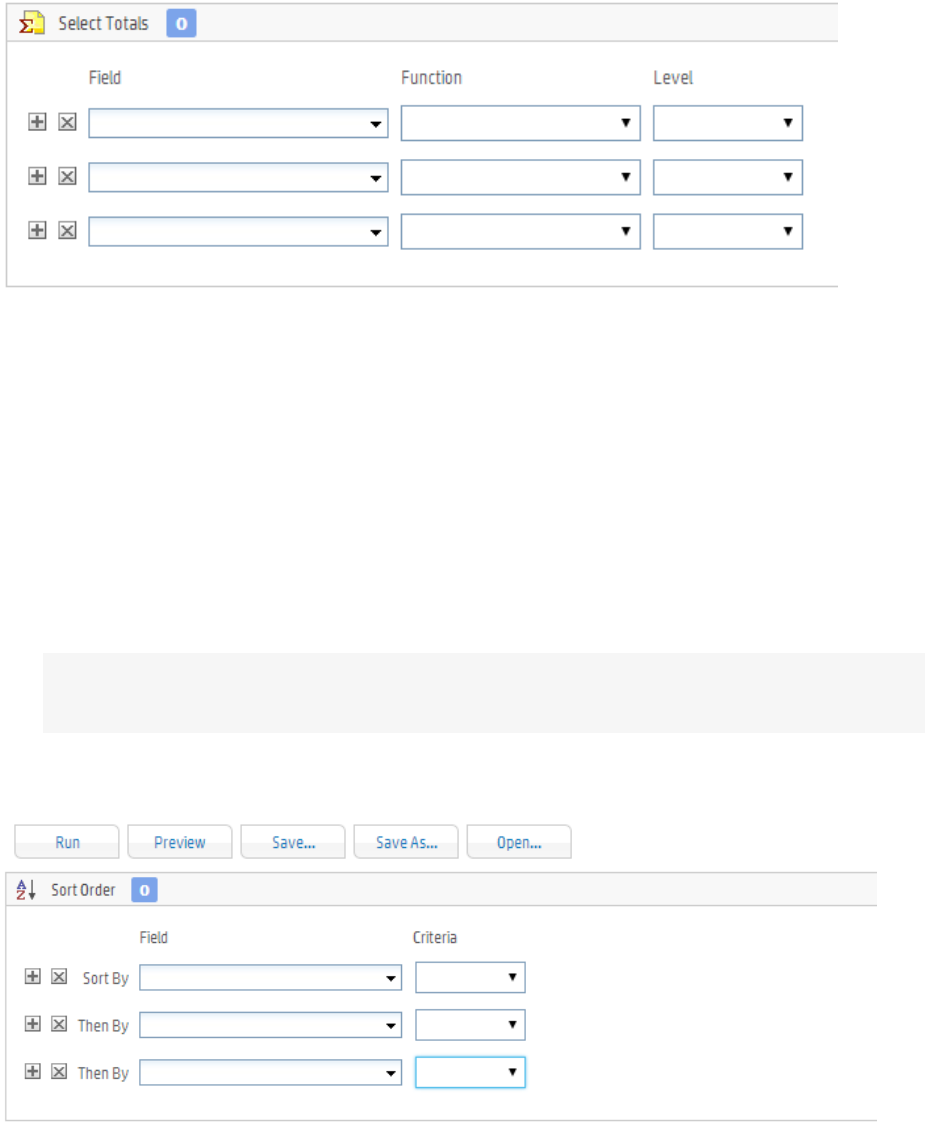This screenshot has width=925, height=1124.
Task: Click the Preview button
Action: (180, 842)
